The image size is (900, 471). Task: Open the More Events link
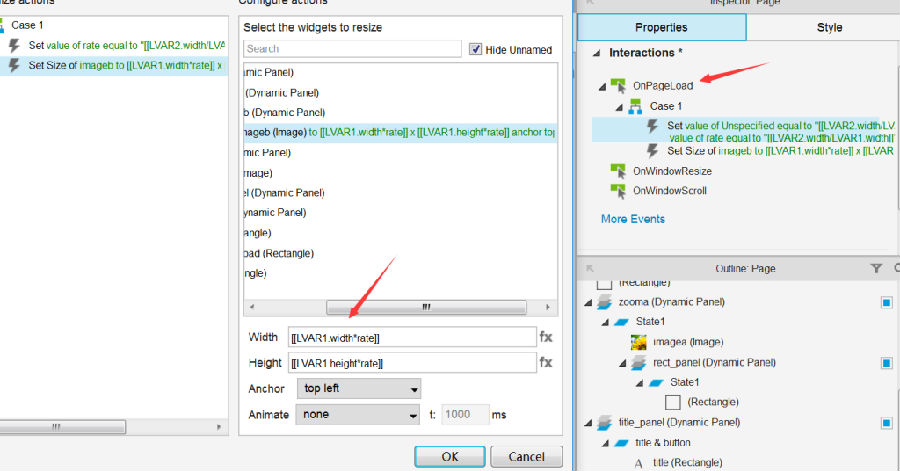point(632,218)
